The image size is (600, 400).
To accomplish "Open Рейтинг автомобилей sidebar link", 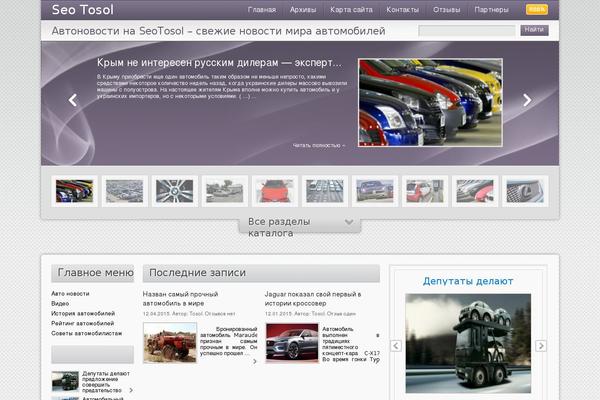I will (x=83, y=324).
